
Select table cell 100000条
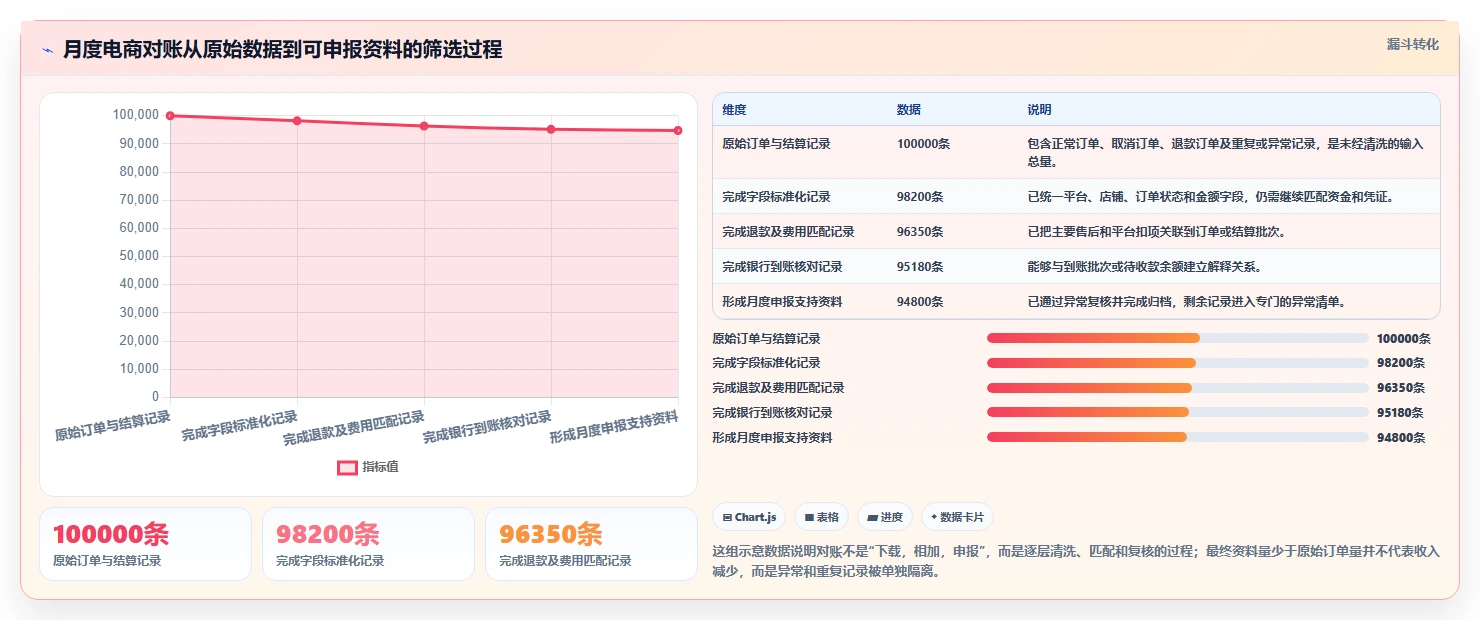(x=923, y=144)
